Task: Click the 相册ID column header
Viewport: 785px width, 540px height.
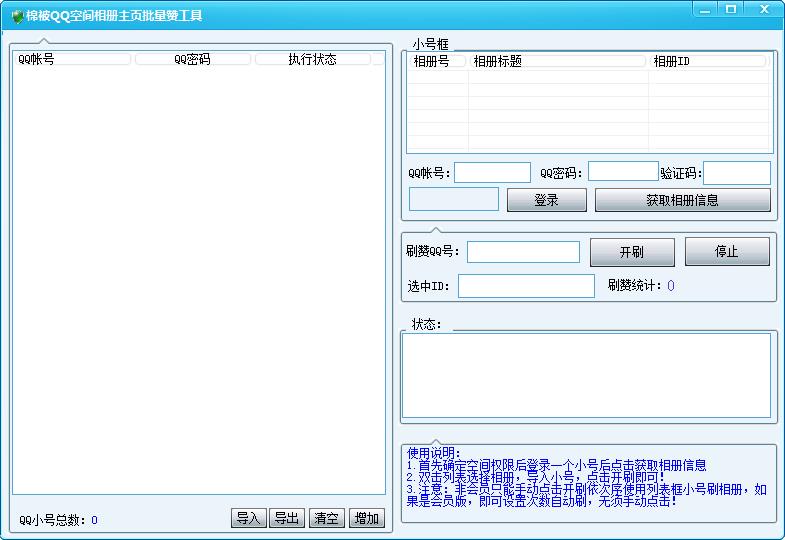Action: pos(707,61)
